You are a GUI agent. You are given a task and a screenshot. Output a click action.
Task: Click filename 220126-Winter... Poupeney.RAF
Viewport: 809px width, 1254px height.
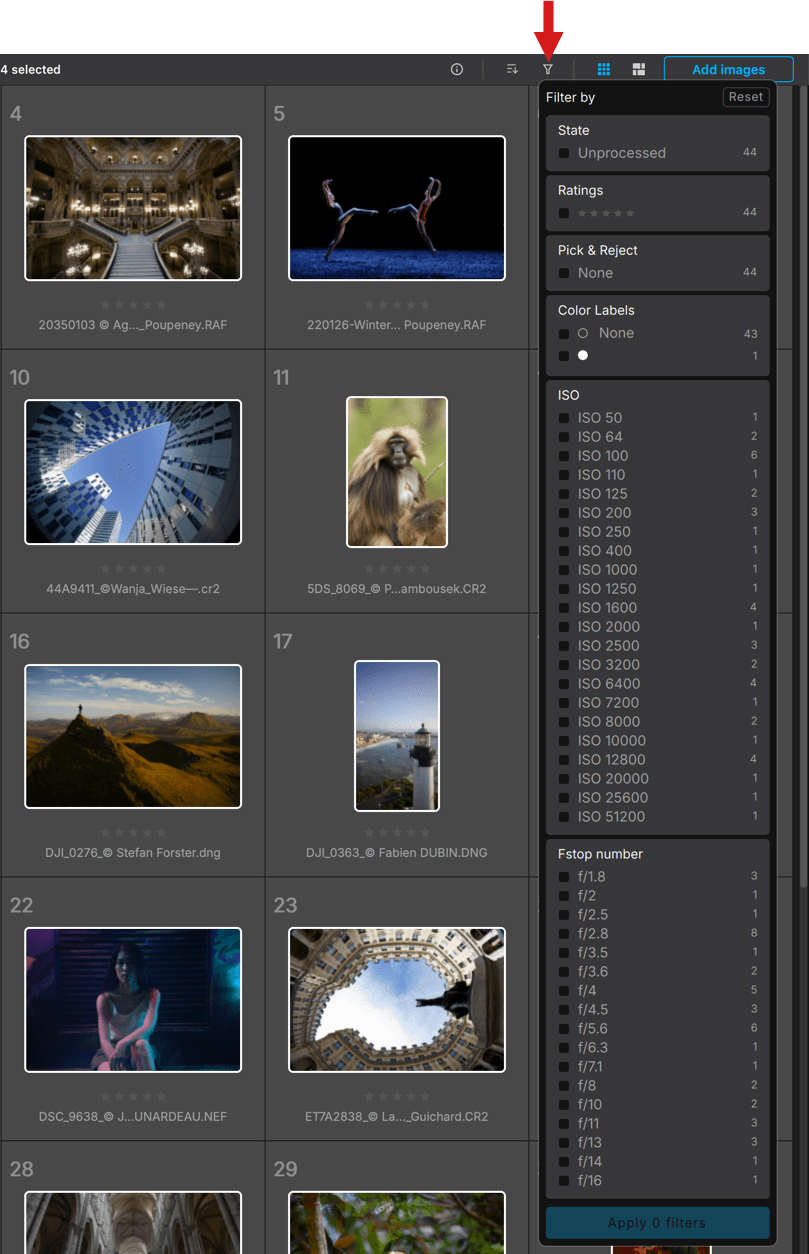(397, 325)
